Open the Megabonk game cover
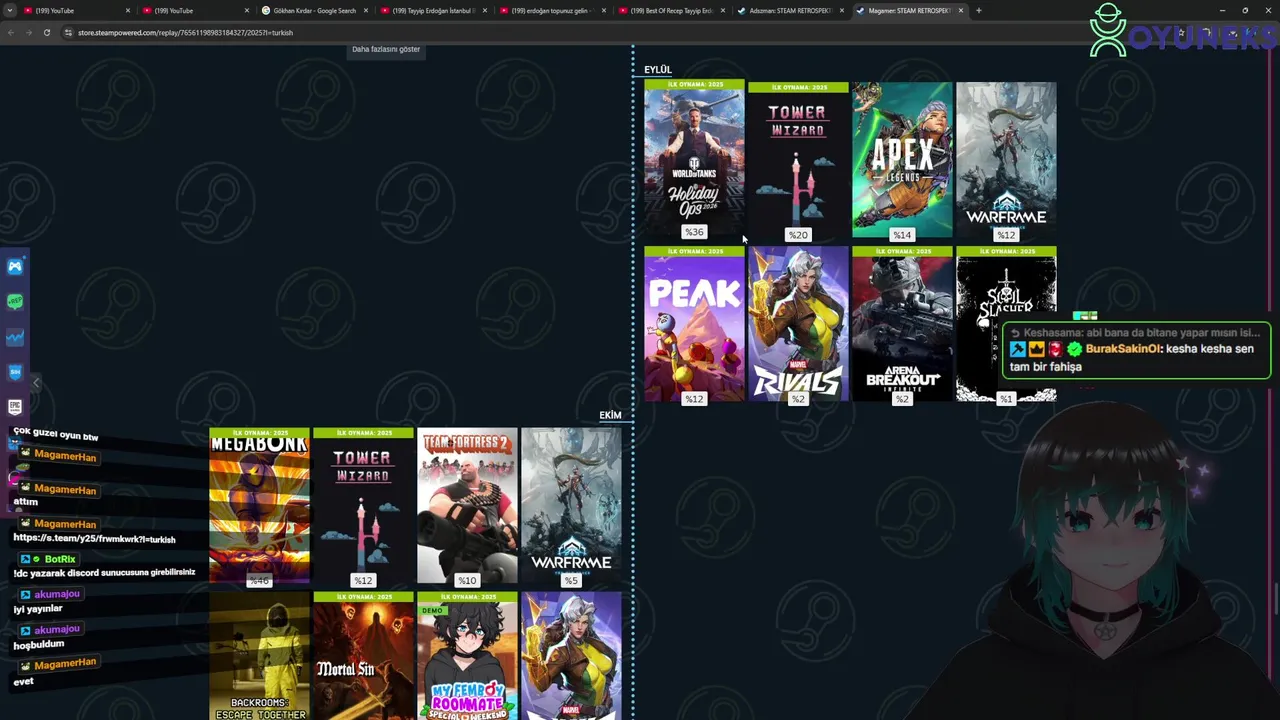 pyautogui.click(x=259, y=507)
